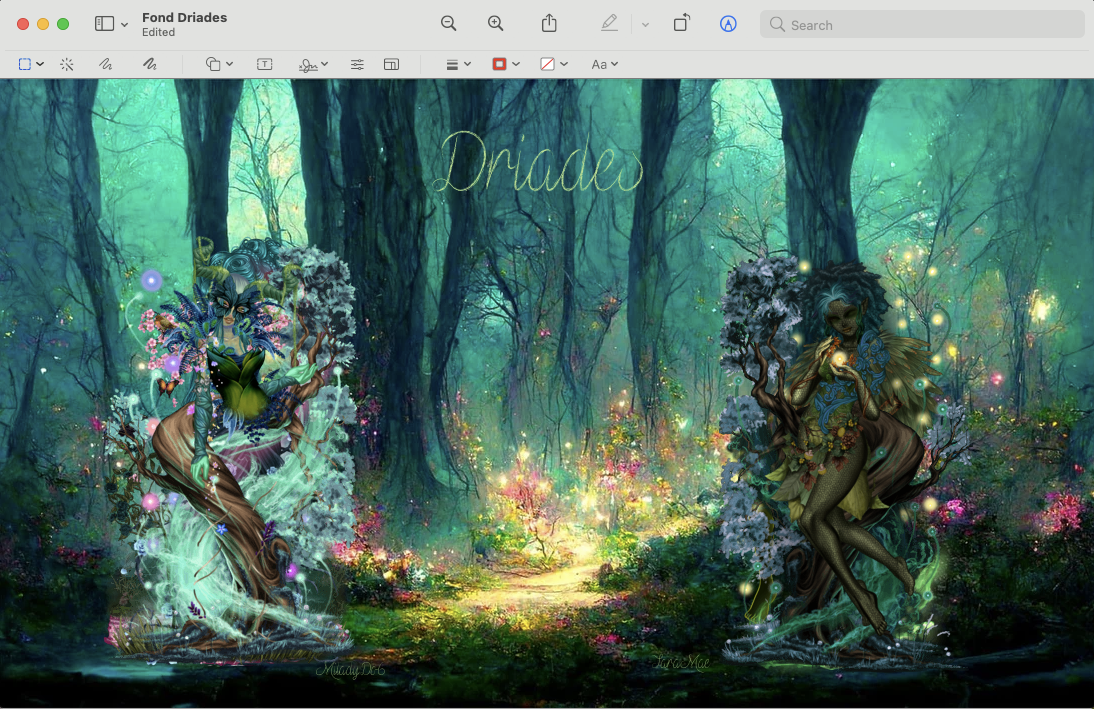The width and height of the screenshot is (1094, 709).
Task: Open the Shapes dropdown menu
Action: tap(219, 64)
